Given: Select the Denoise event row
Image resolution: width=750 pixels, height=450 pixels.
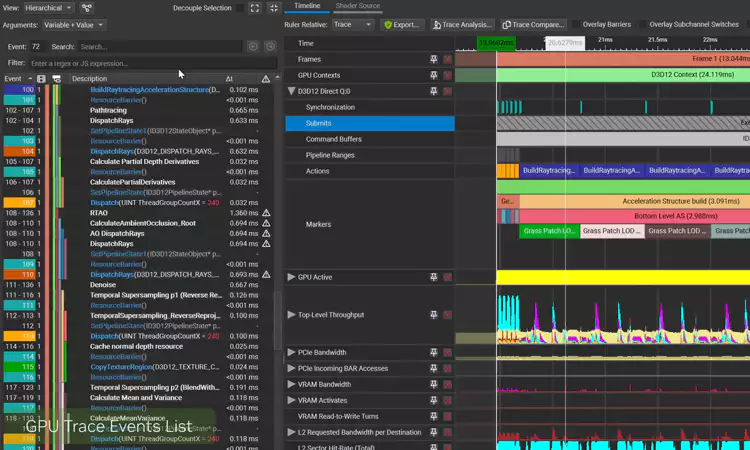Looking at the screenshot, I should coord(137,285).
